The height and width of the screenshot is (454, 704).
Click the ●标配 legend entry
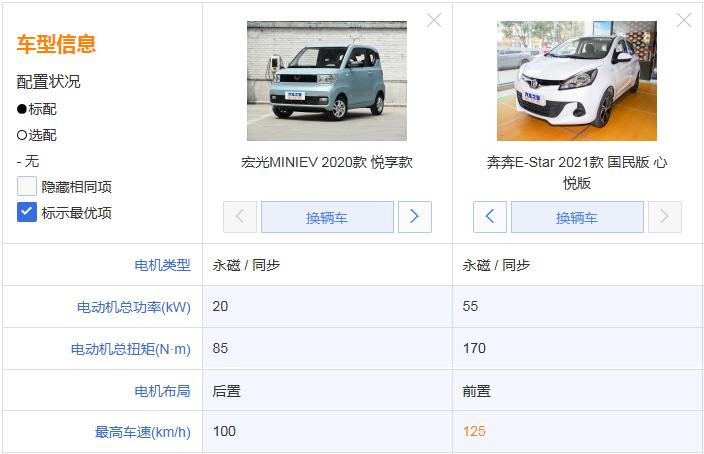tap(36, 109)
